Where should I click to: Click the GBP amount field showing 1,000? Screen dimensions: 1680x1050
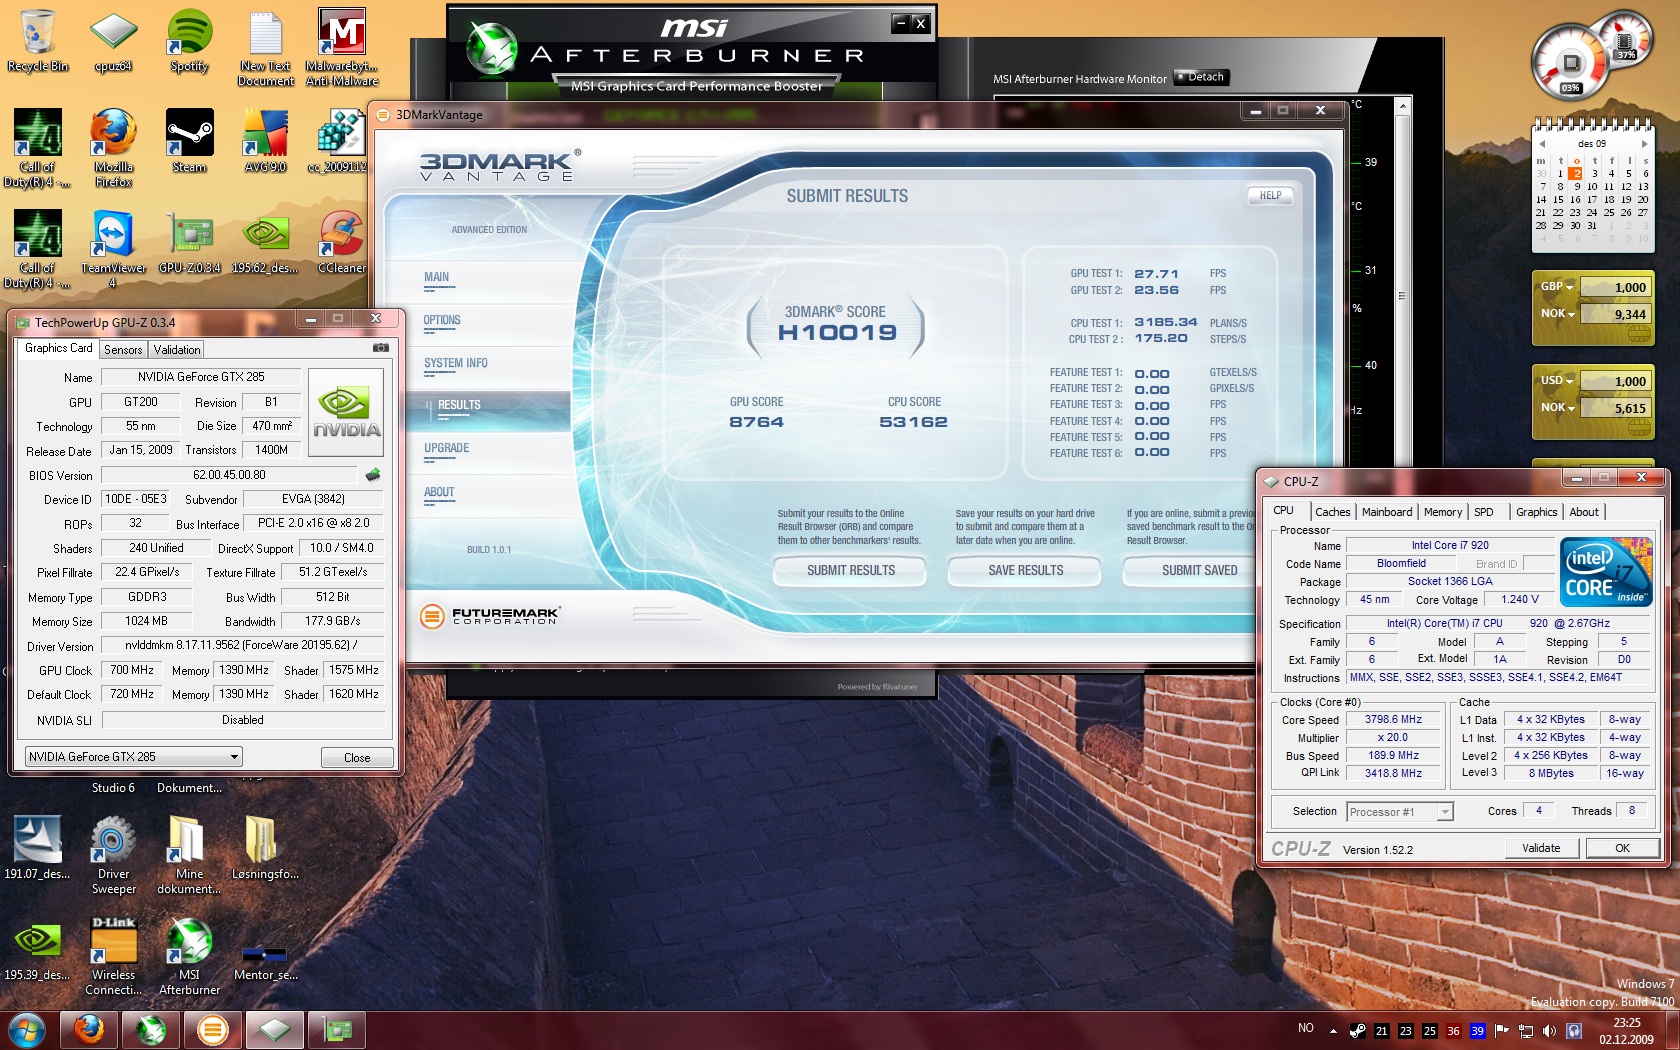(1616, 287)
